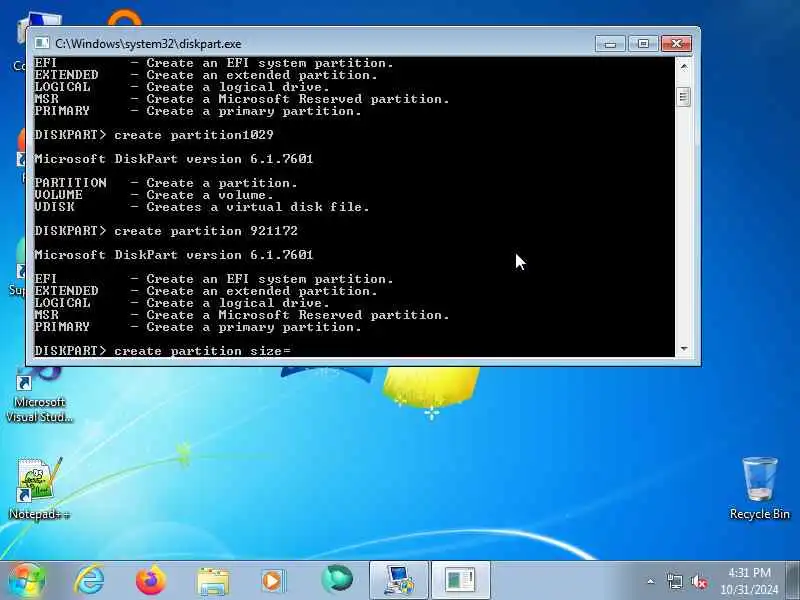Viewport: 800px width, 600px height.
Task: Show hidden tray icons arrow
Action: pos(651,581)
